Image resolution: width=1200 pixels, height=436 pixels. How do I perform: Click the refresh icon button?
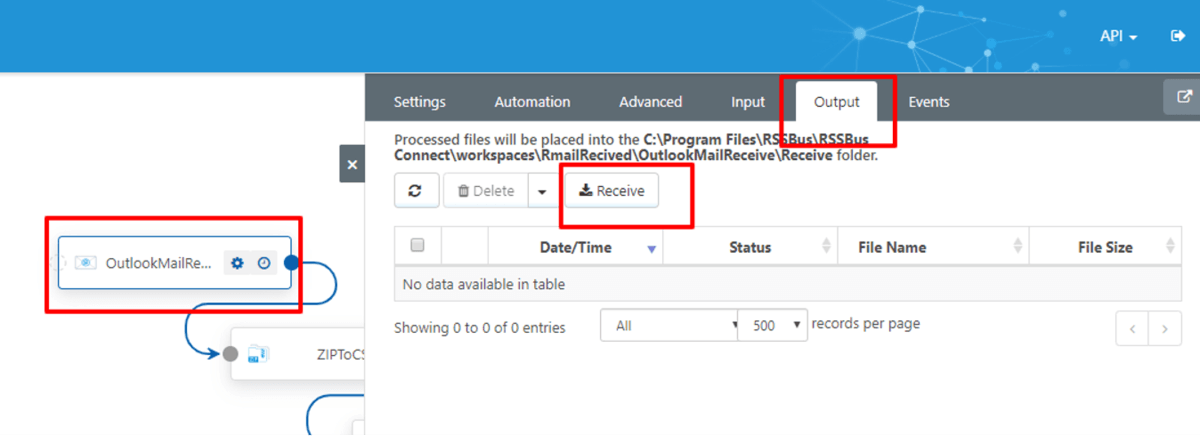[x=416, y=191]
